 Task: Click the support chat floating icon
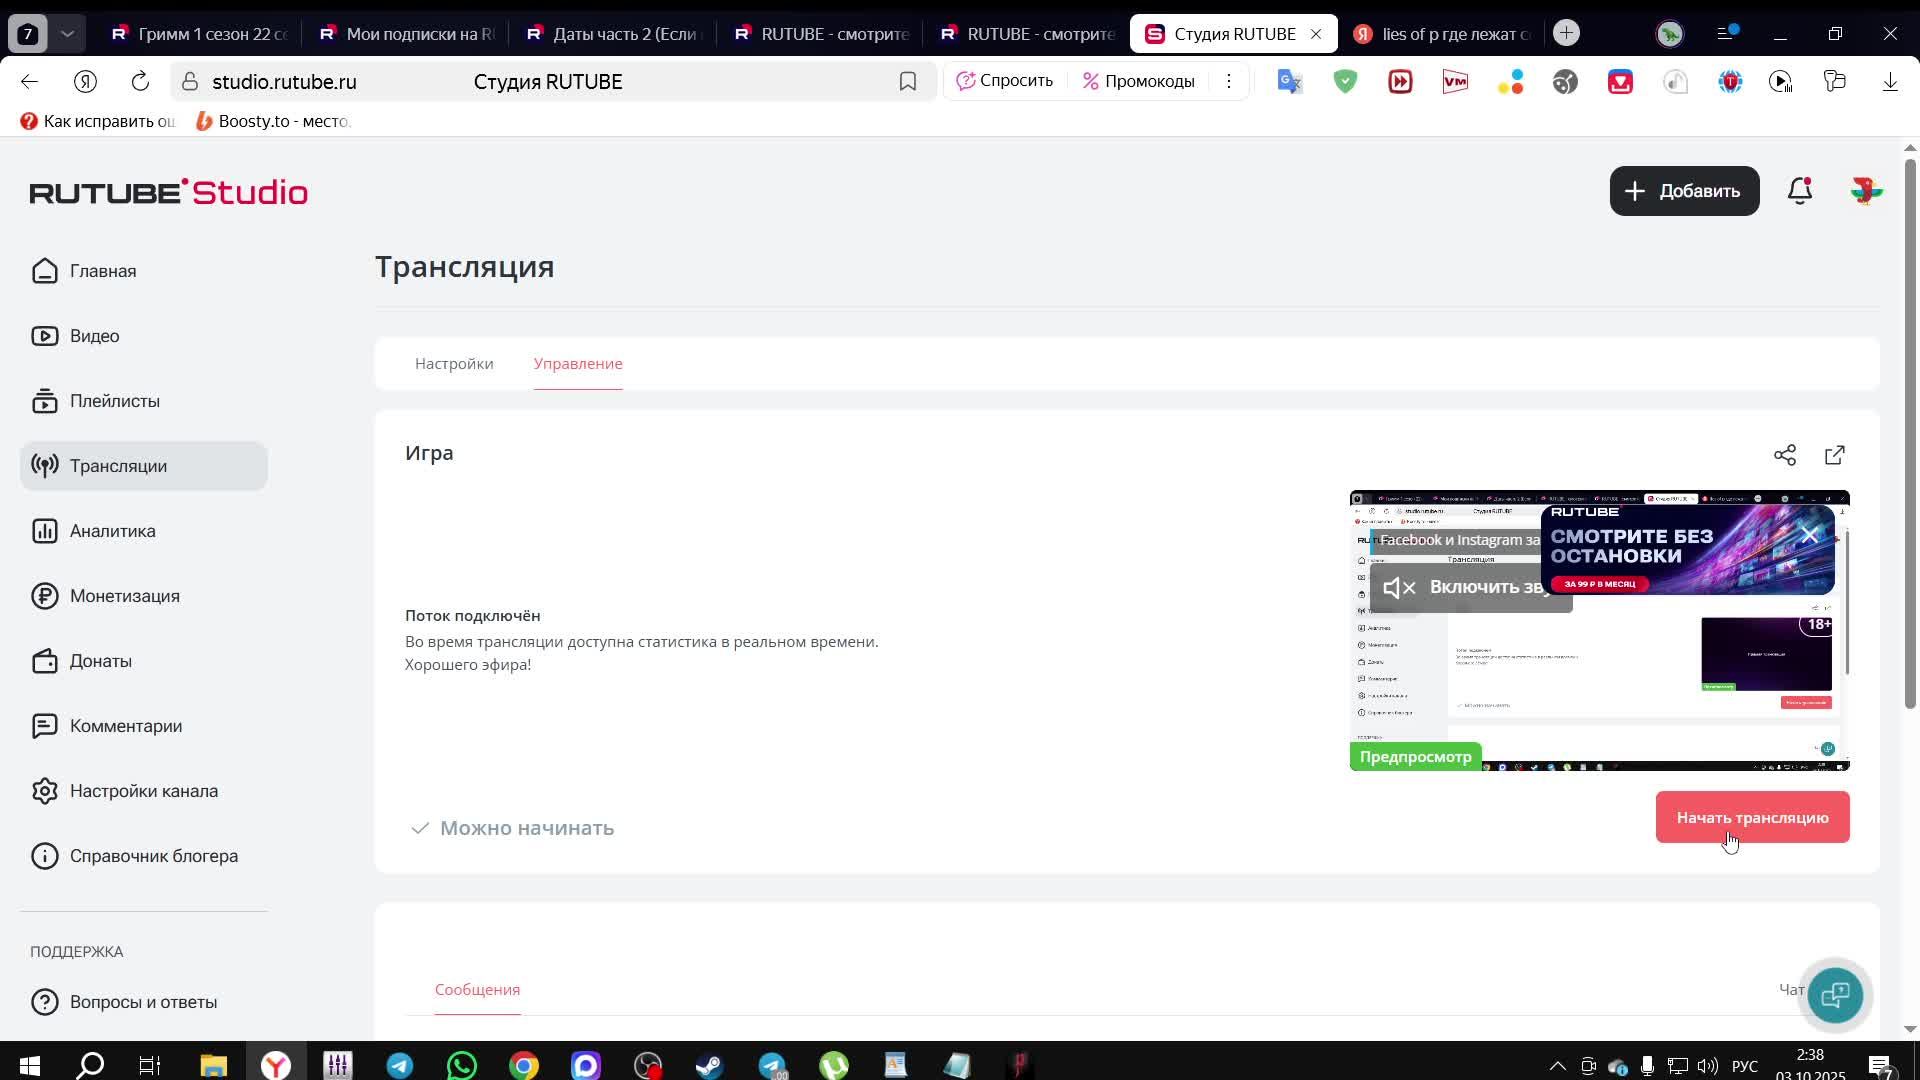[1835, 995]
